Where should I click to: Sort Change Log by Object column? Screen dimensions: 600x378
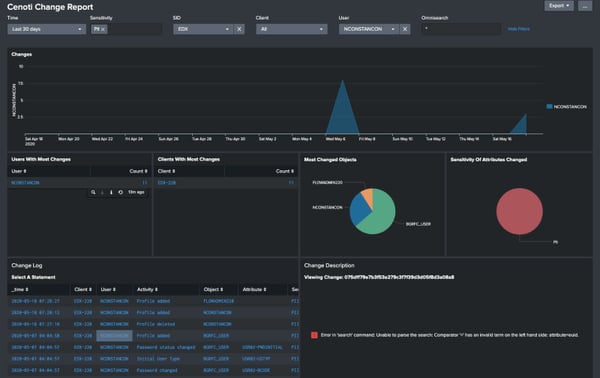point(213,290)
